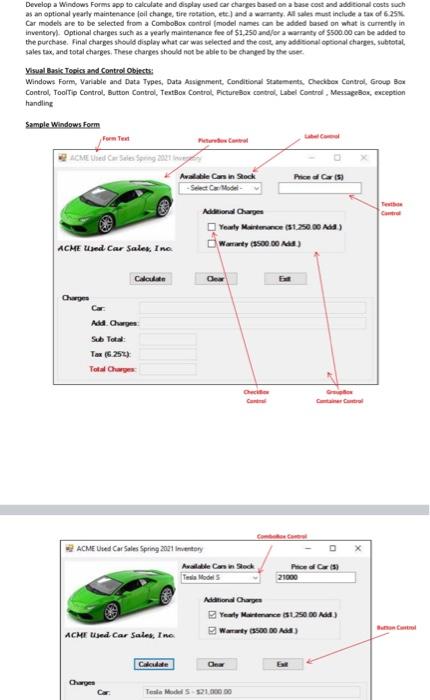Minimize the form with the grayed-out title
Screen dimensions: 430x700
point(312,158)
